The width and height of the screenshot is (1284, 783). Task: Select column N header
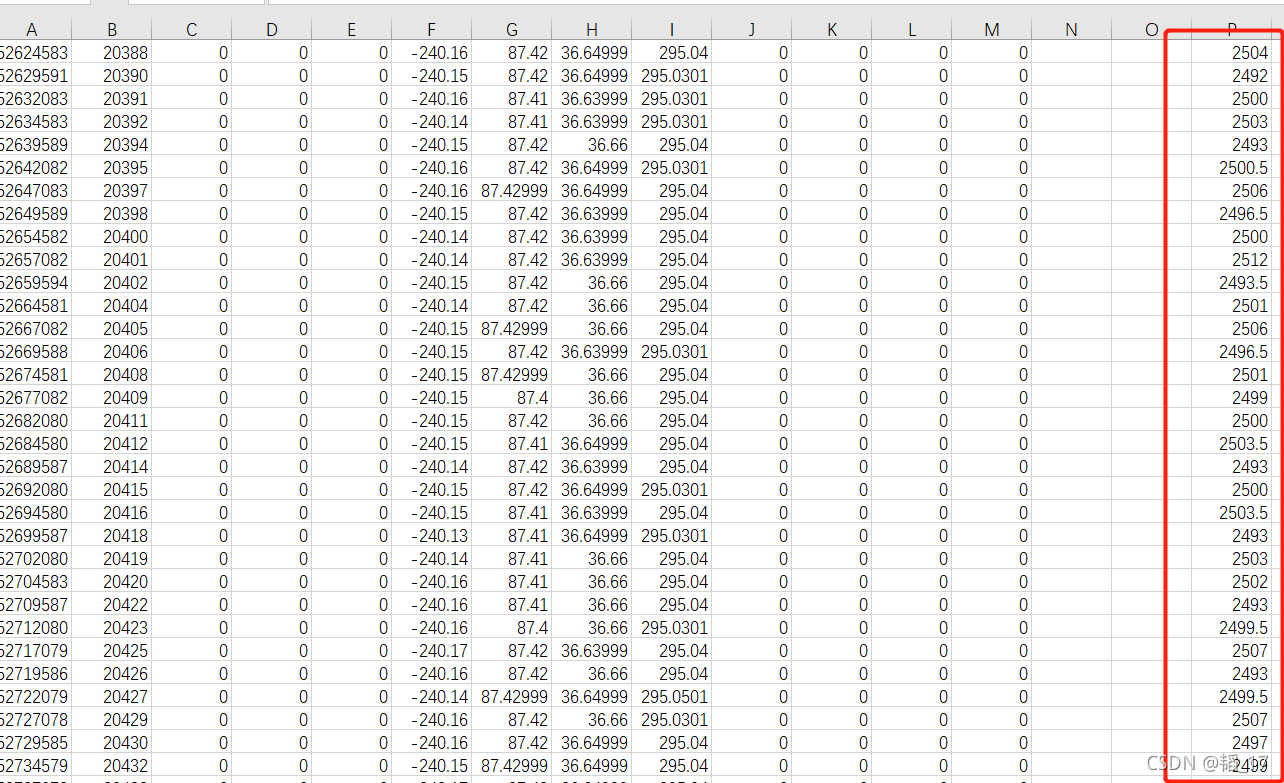click(1071, 30)
